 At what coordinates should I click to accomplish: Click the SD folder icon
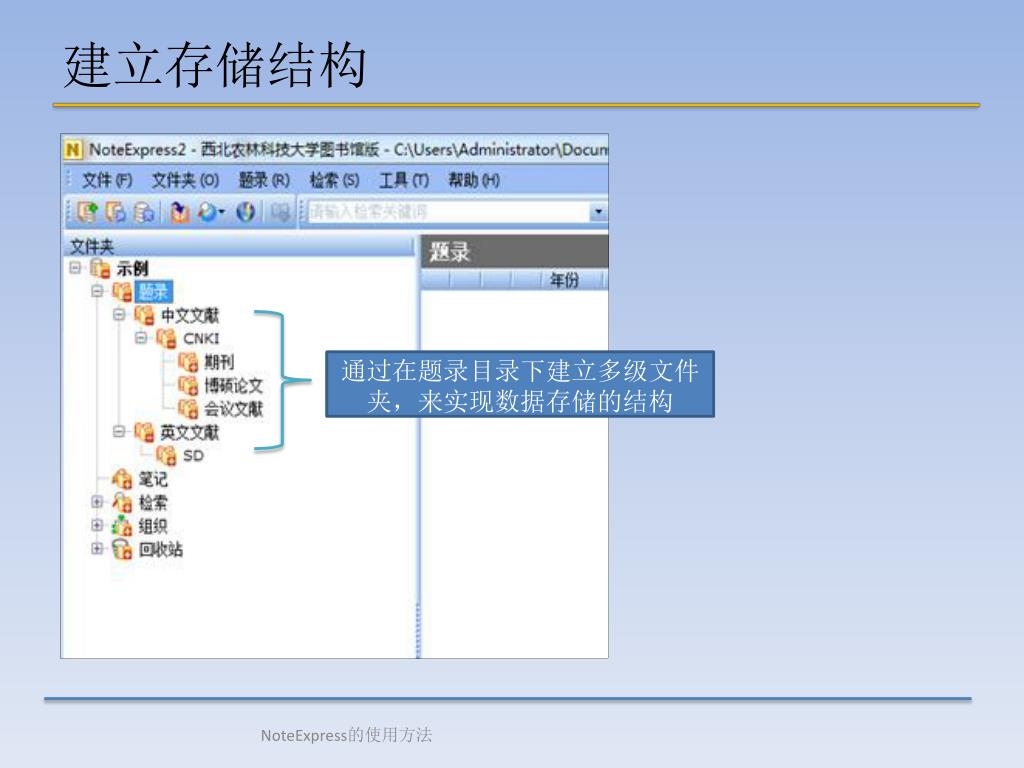166,455
